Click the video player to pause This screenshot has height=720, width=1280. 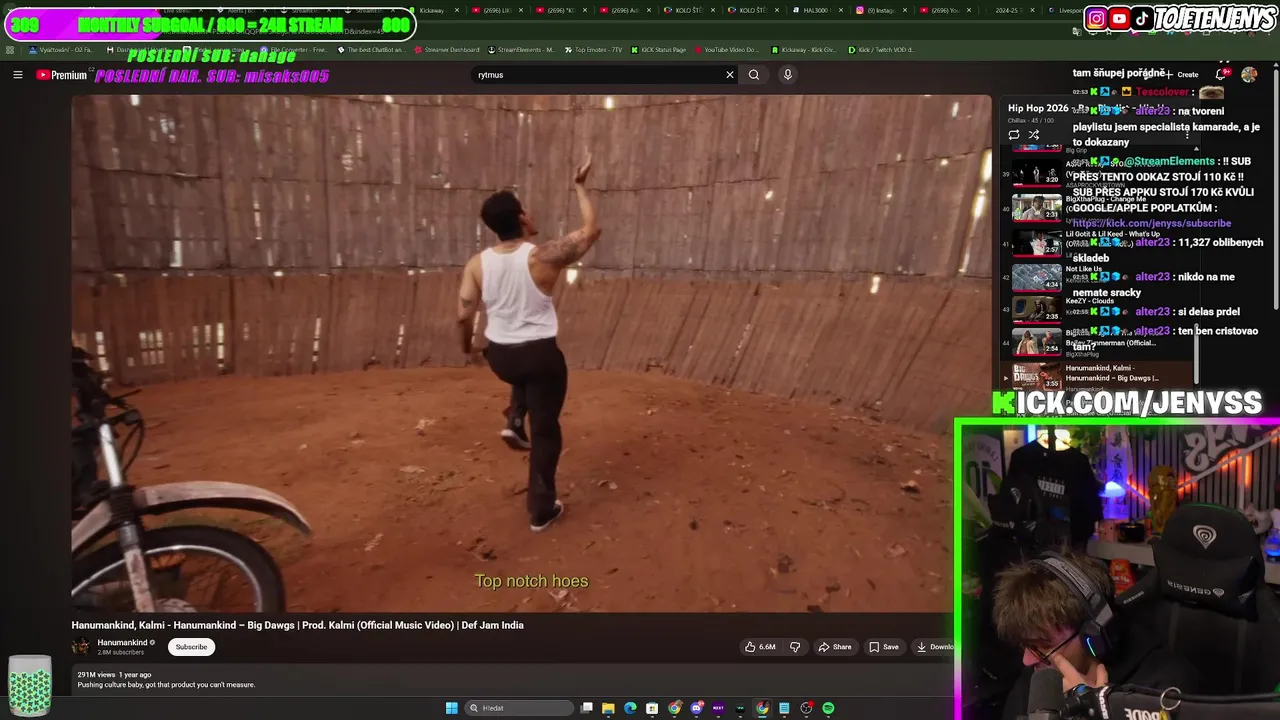click(x=530, y=353)
